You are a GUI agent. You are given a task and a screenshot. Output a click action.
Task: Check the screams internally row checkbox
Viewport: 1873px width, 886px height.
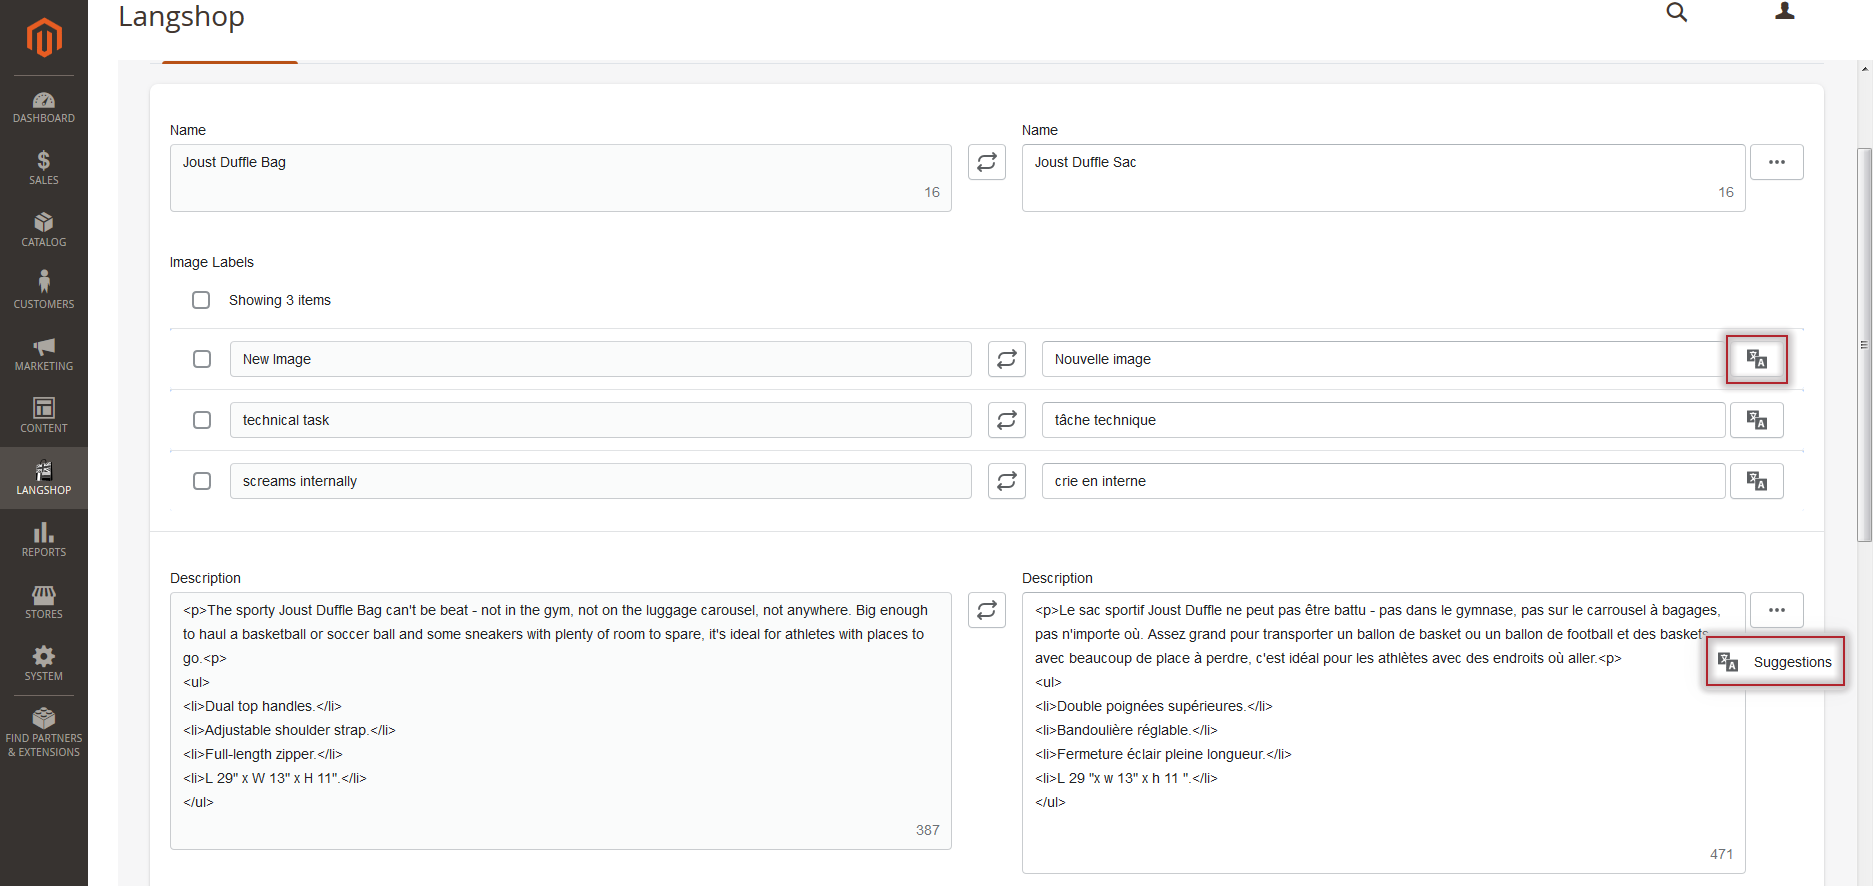pyautogui.click(x=202, y=481)
